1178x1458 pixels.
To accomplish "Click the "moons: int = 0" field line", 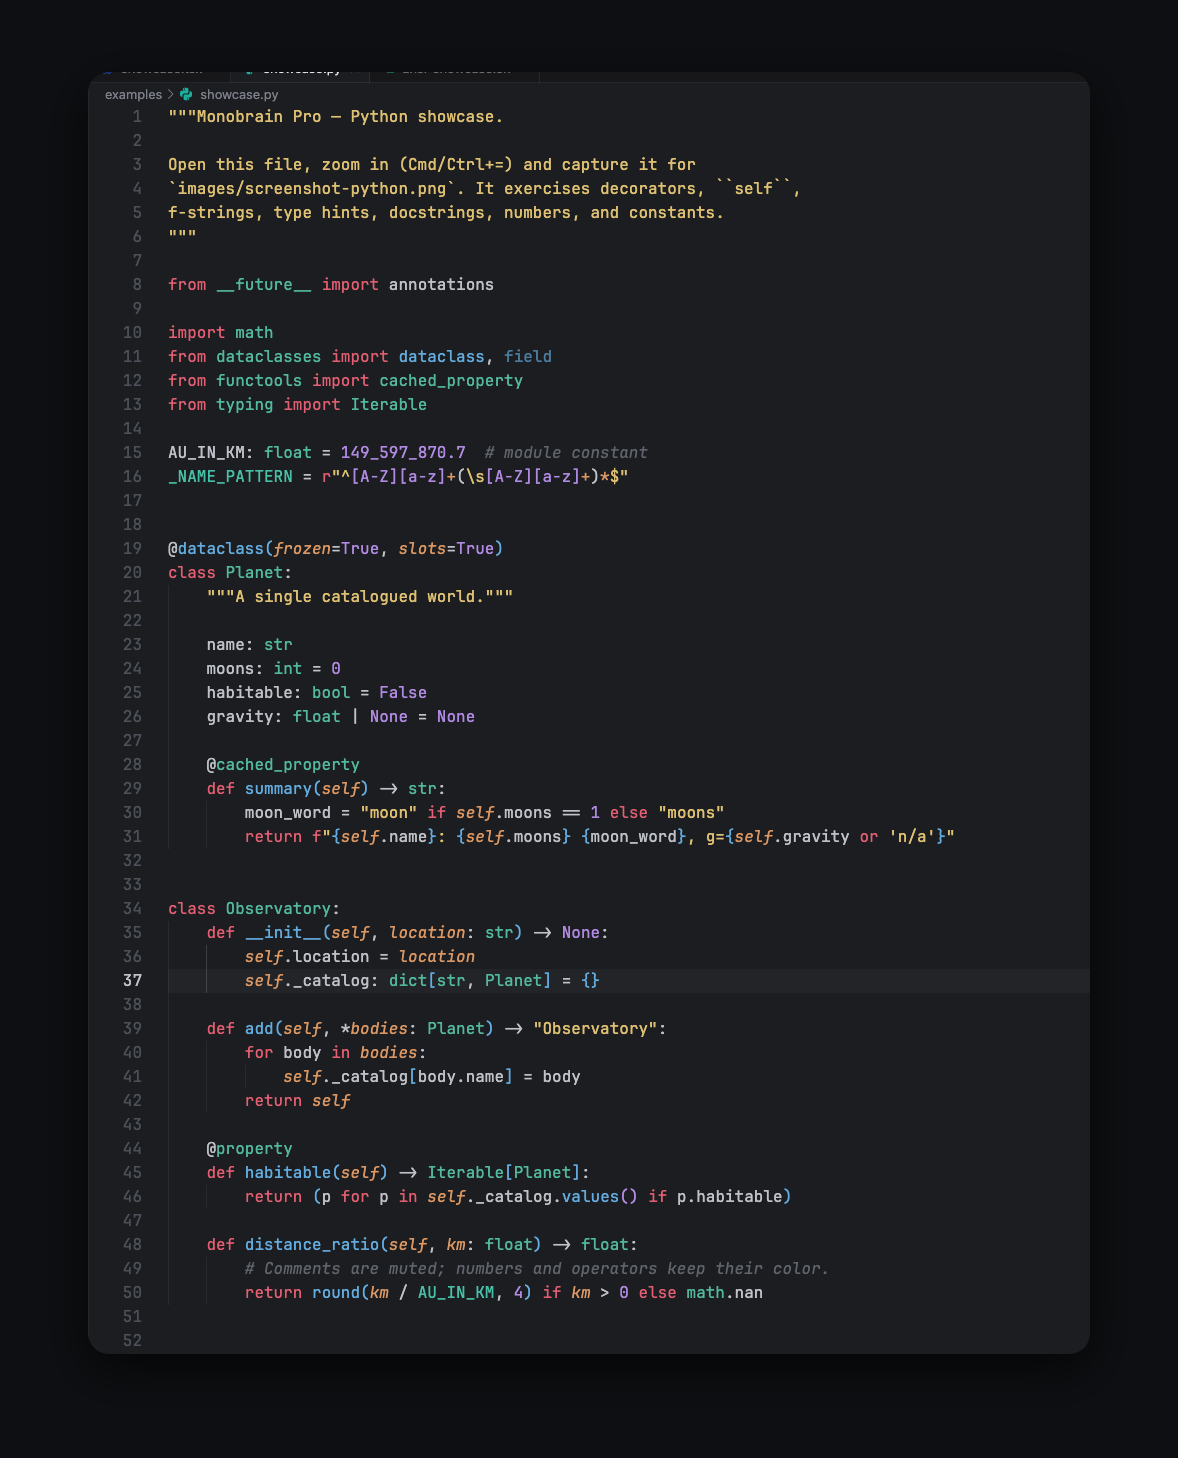I will click(x=274, y=668).
